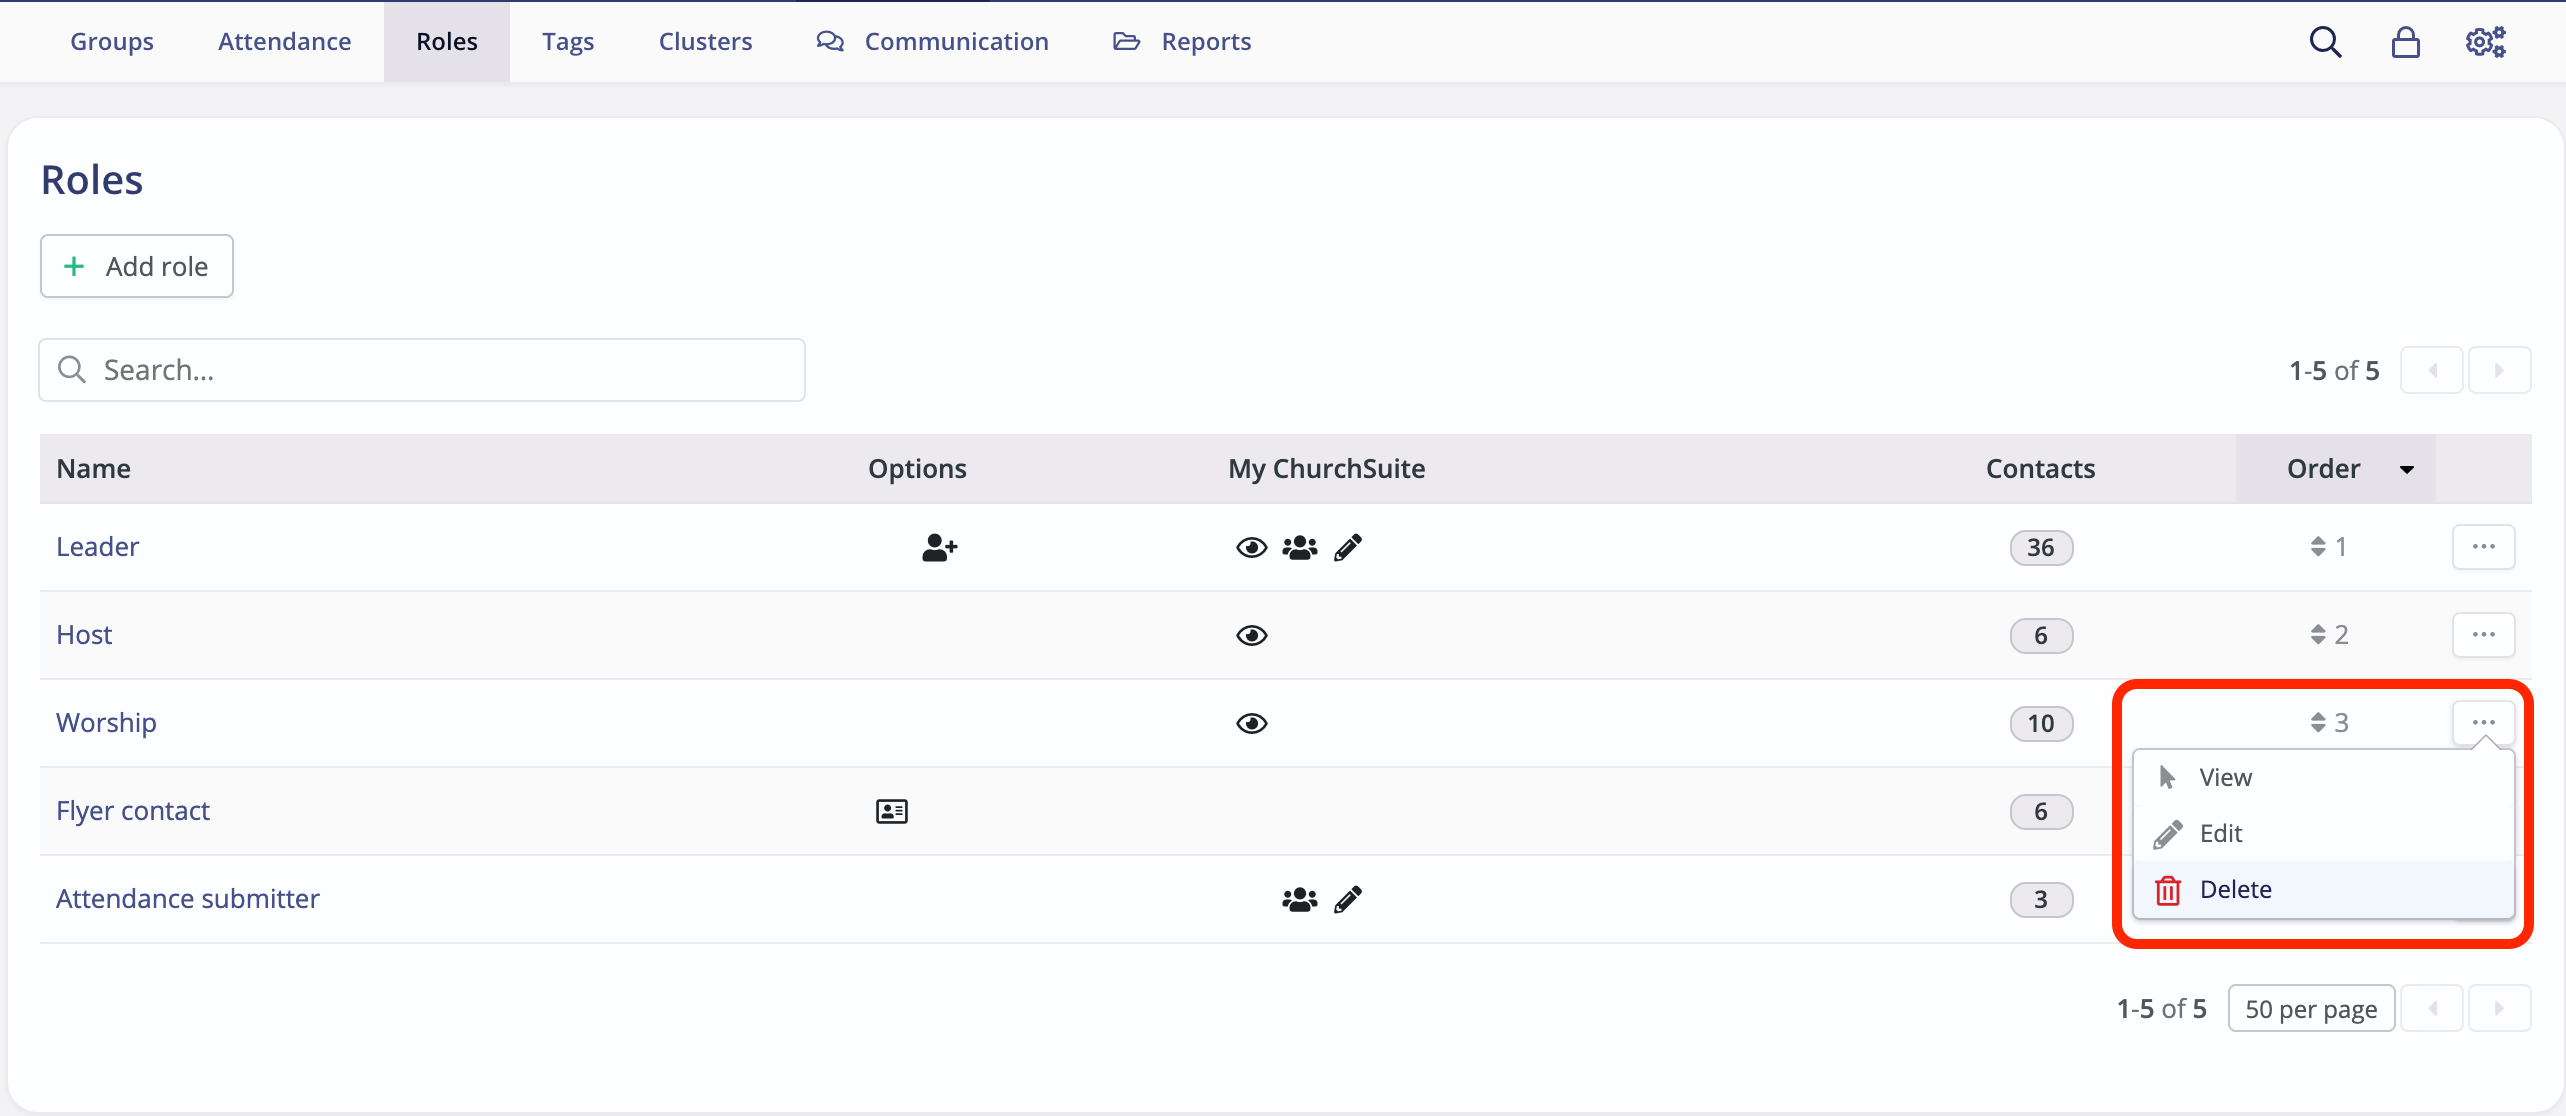Switch to the Tags tab
Image resolution: width=2566 pixels, height=1116 pixels.
coord(568,41)
